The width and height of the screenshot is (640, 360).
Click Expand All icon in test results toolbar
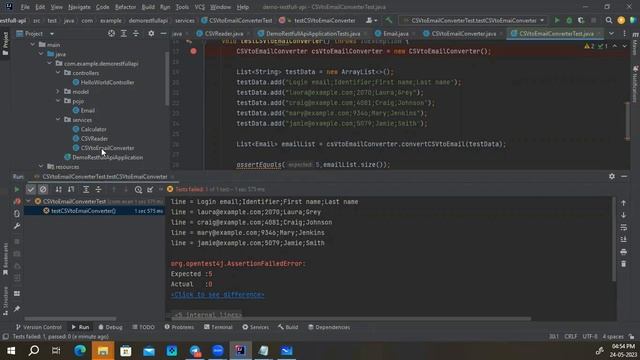pos(86,189)
